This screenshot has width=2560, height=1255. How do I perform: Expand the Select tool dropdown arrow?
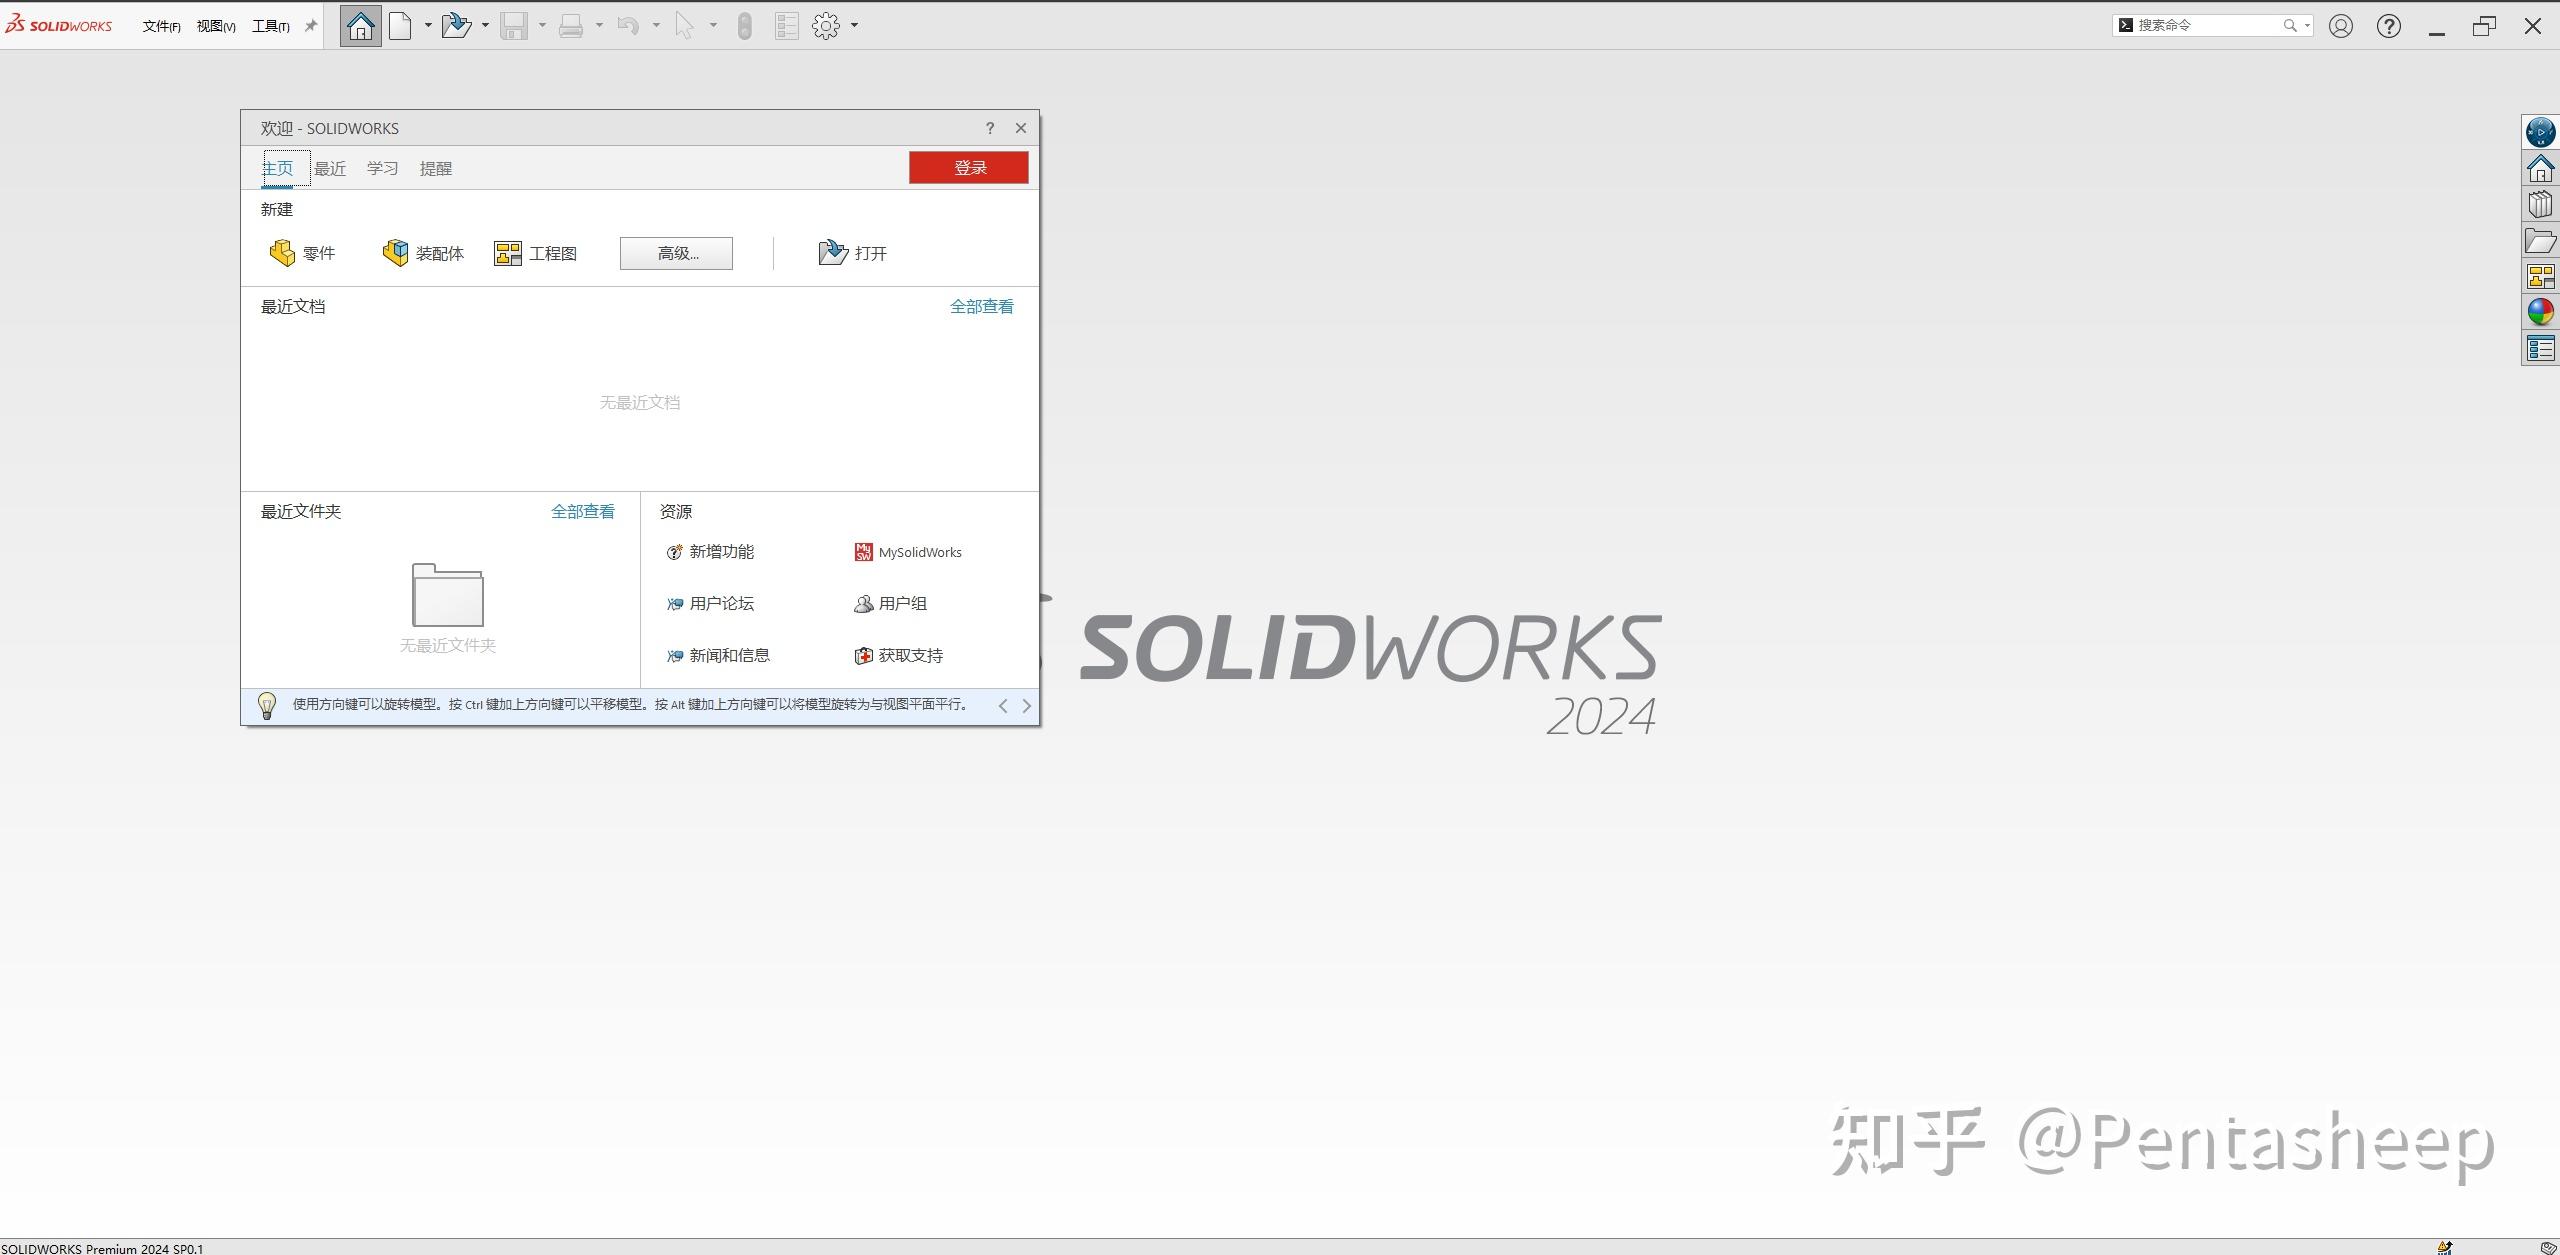(x=713, y=26)
